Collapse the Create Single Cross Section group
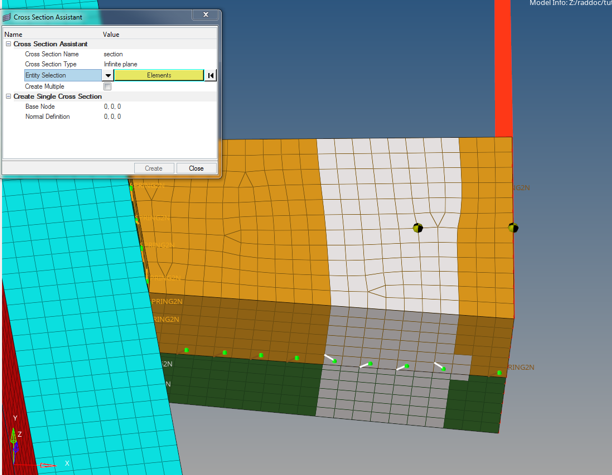 coord(8,97)
